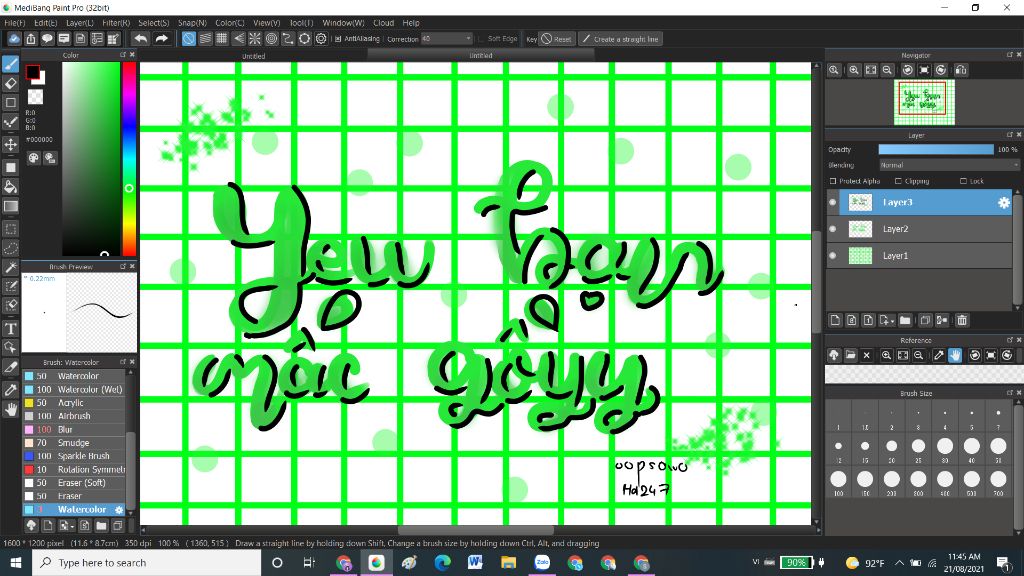Click the Windows search box
This screenshot has width=1024, height=576.
pyautogui.click(x=146, y=563)
